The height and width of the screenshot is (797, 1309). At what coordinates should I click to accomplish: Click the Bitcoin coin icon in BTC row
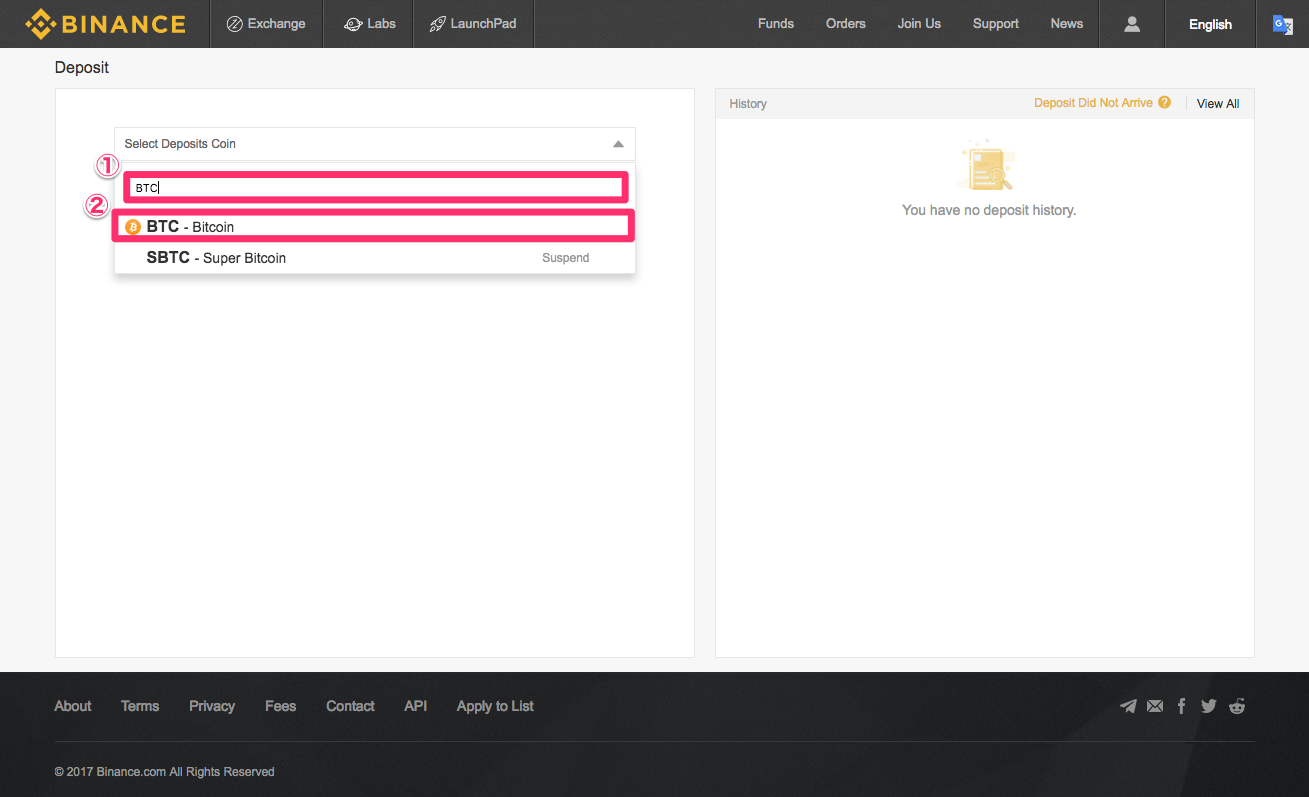click(133, 227)
